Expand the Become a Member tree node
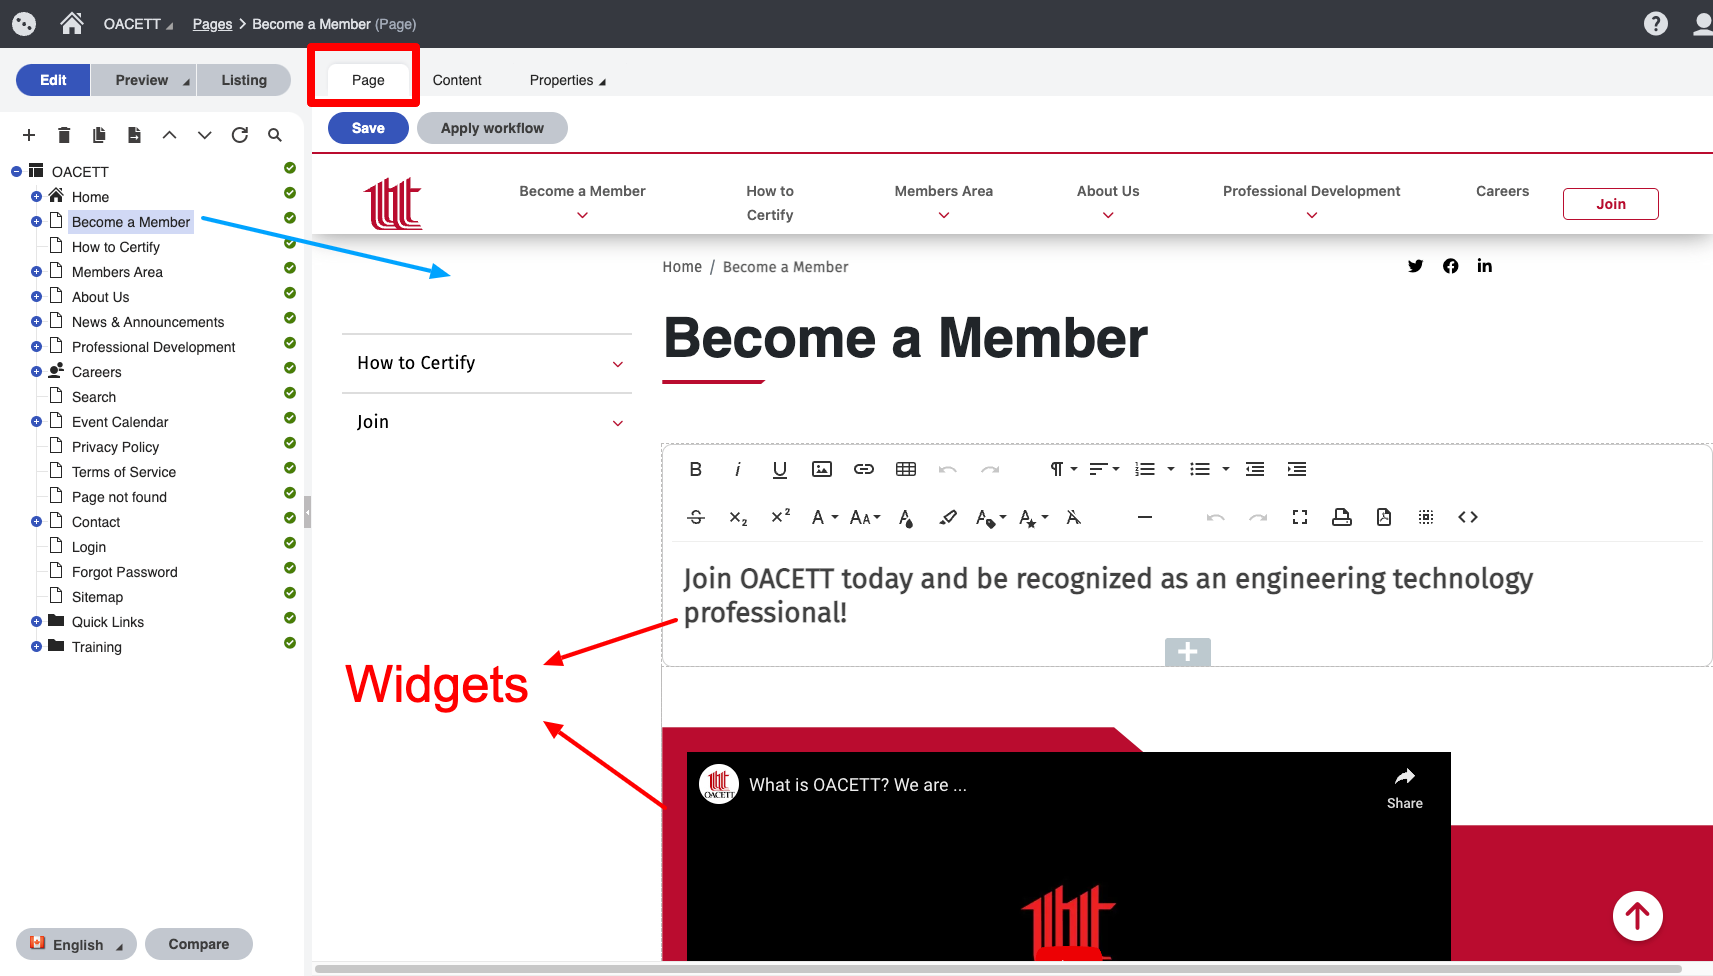 point(36,222)
